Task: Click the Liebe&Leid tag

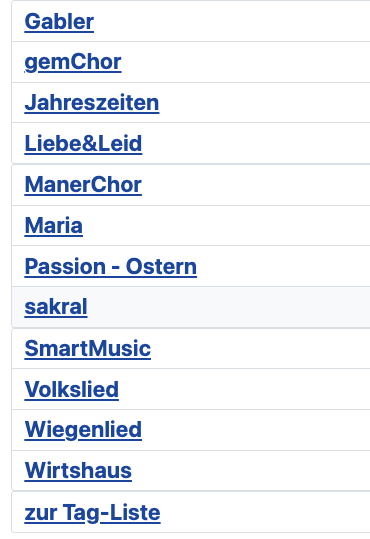Action: click(83, 144)
